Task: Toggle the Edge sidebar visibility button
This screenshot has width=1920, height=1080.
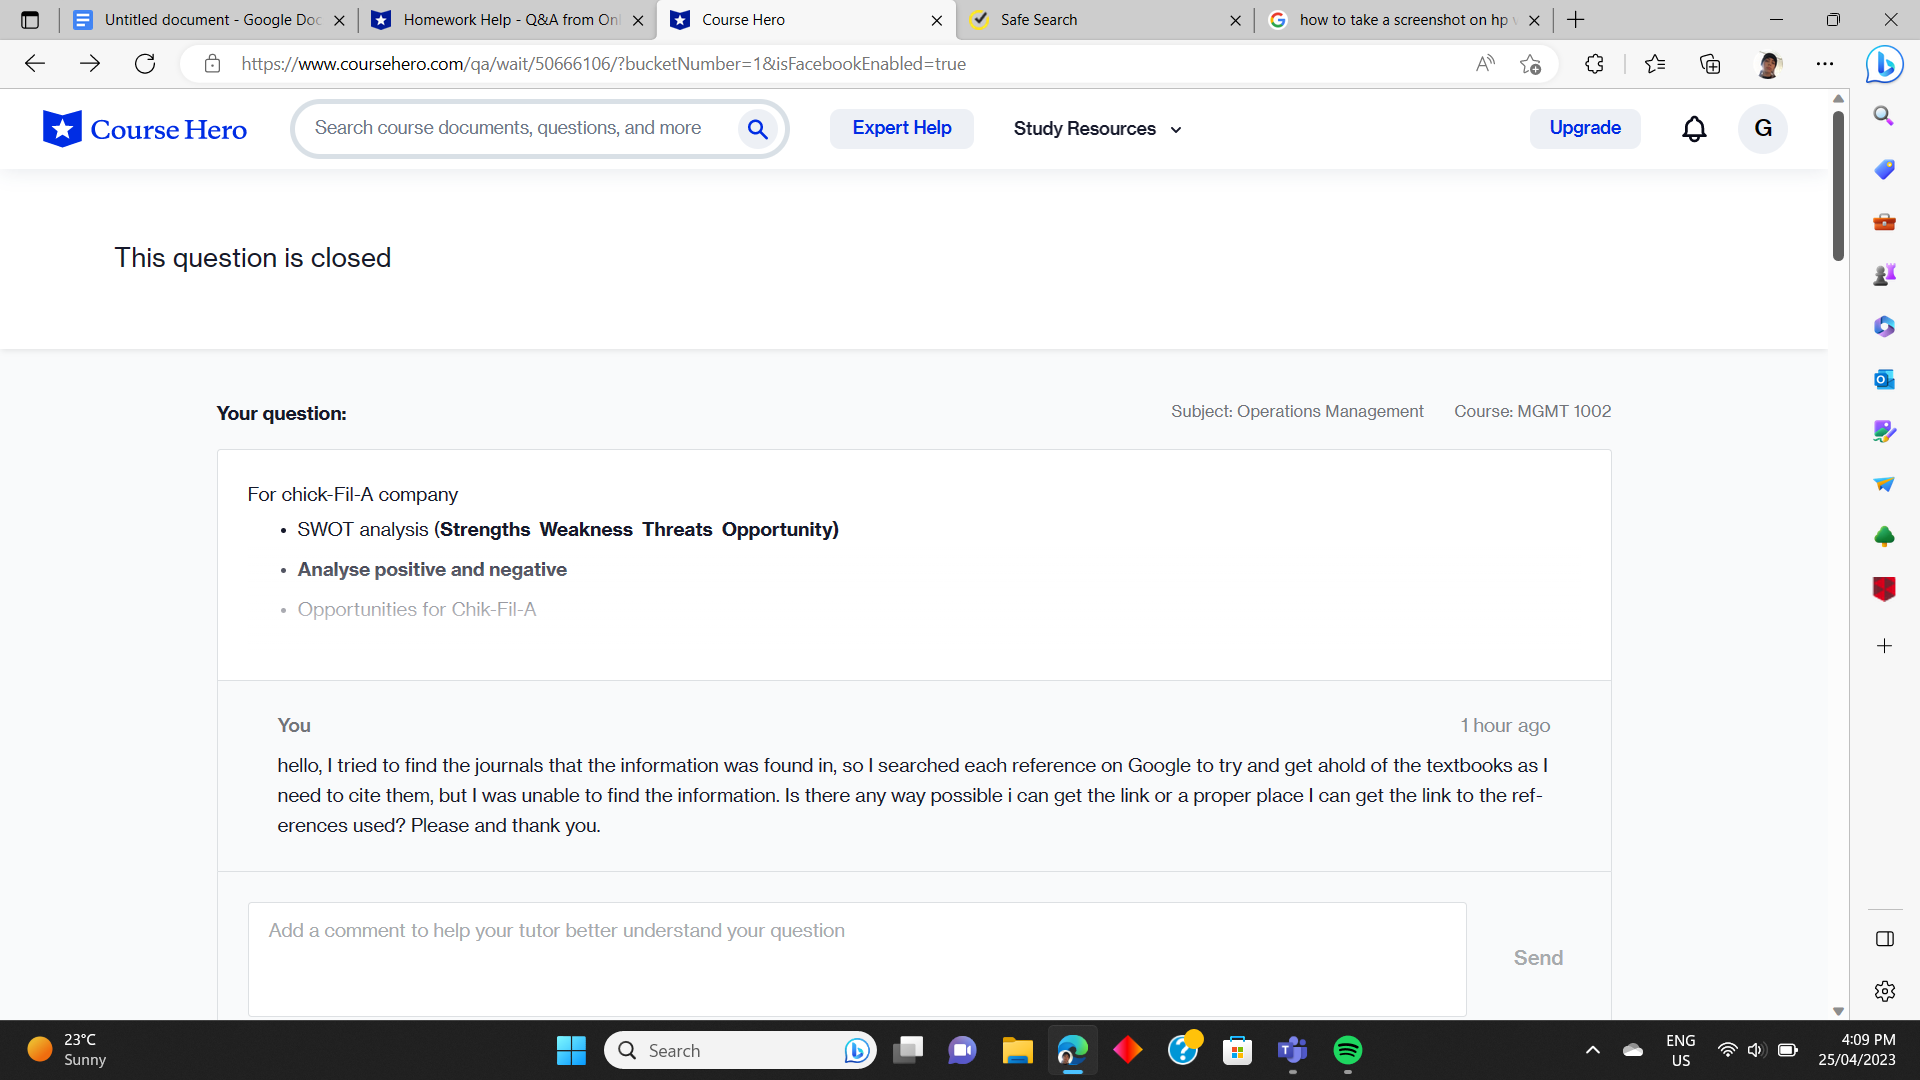Action: 1884,938
